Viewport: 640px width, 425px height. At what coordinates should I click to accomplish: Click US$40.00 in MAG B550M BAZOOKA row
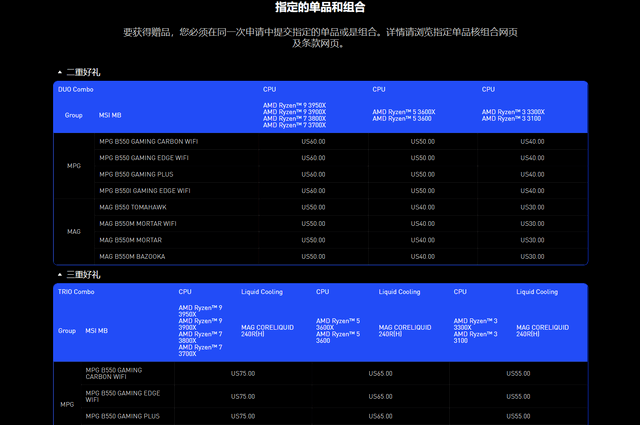[423, 257]
